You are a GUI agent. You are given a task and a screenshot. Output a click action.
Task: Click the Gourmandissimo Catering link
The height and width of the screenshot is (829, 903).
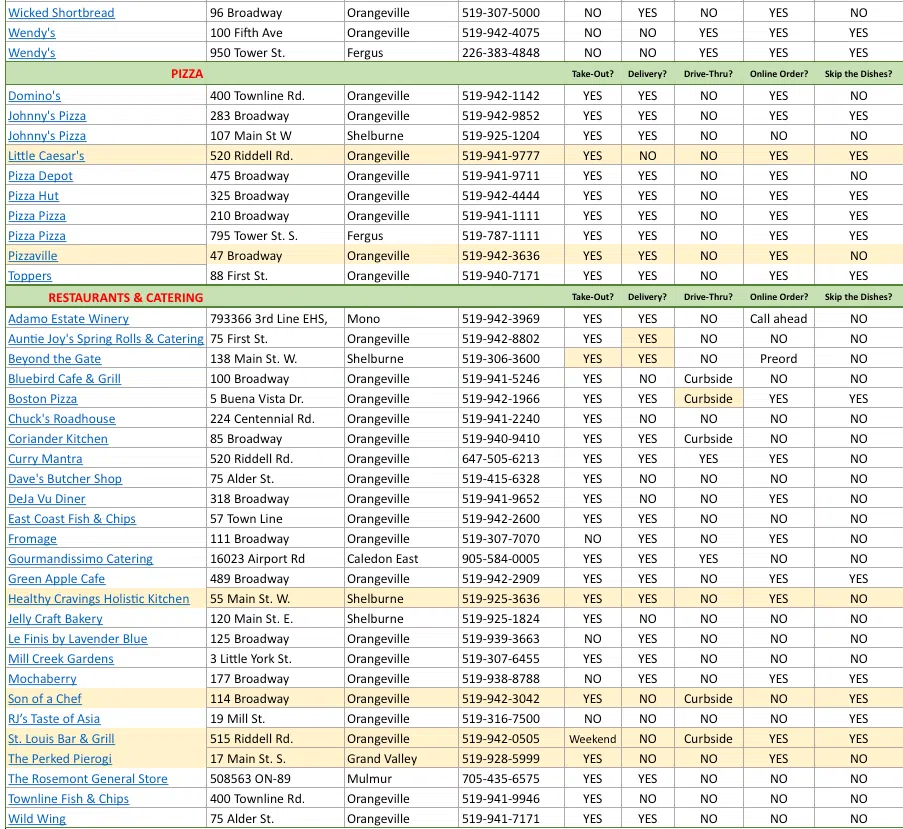[80, 559]
